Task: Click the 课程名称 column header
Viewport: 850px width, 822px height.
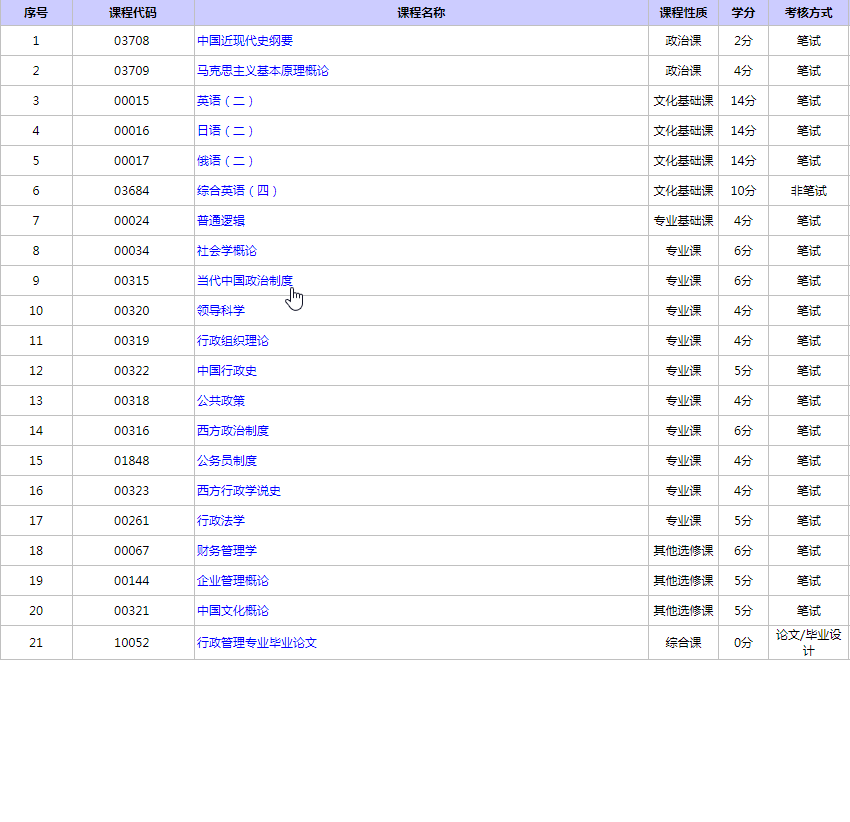Action: point(421,12)
